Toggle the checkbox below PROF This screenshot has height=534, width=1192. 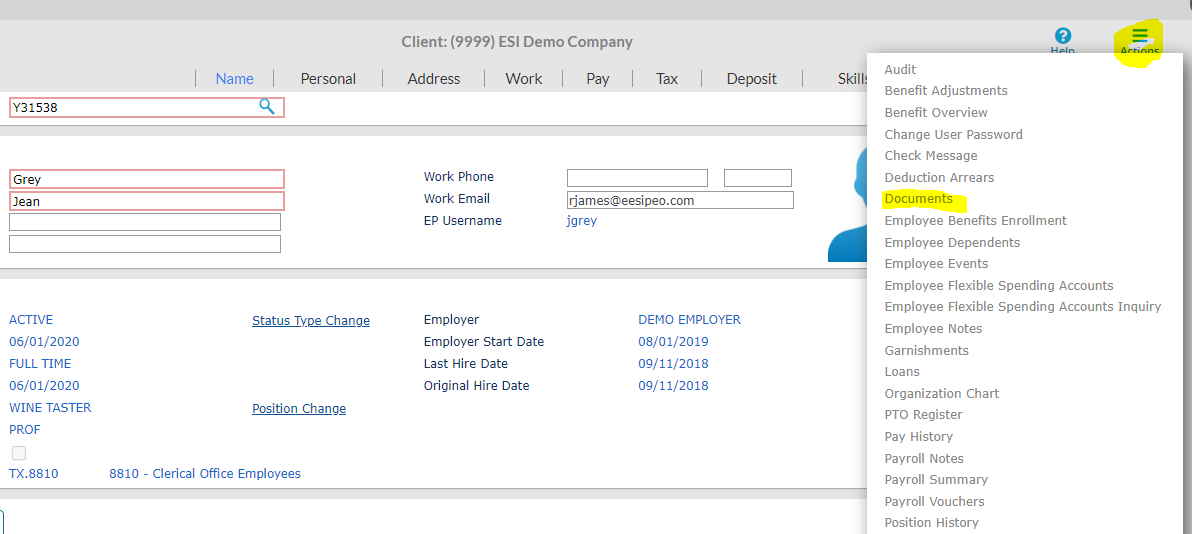[x=18, y=453]
